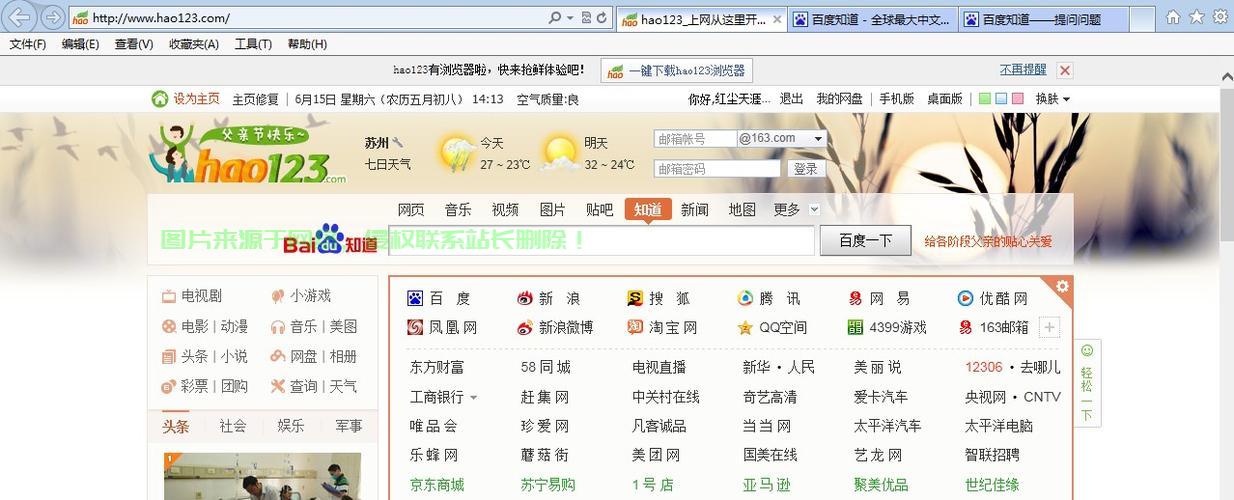Image resolution: width=1234 pixels, height=500 pixels.
Task: Click the 邮箱帐号 input field
Action: point(695,139)
